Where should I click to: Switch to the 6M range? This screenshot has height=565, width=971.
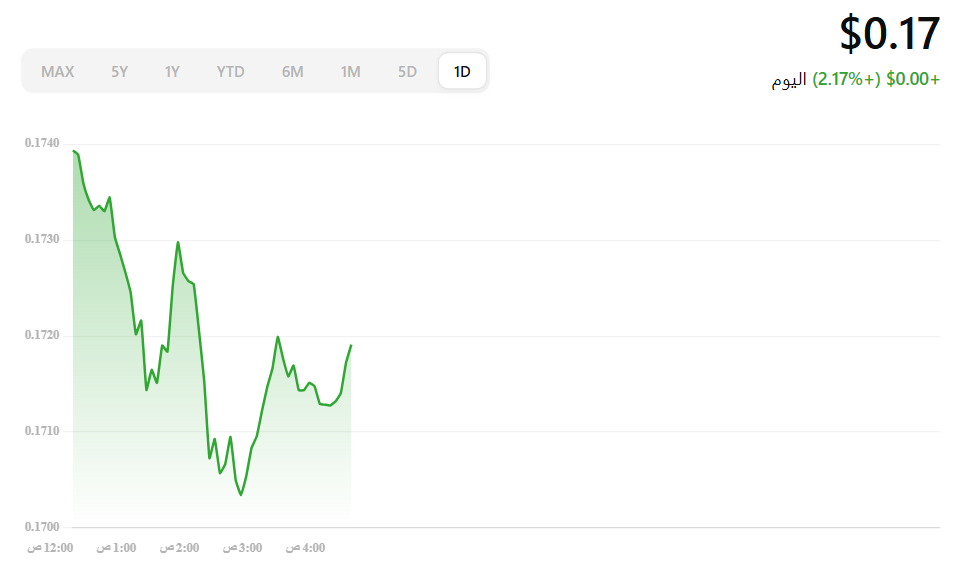[292, 71]
